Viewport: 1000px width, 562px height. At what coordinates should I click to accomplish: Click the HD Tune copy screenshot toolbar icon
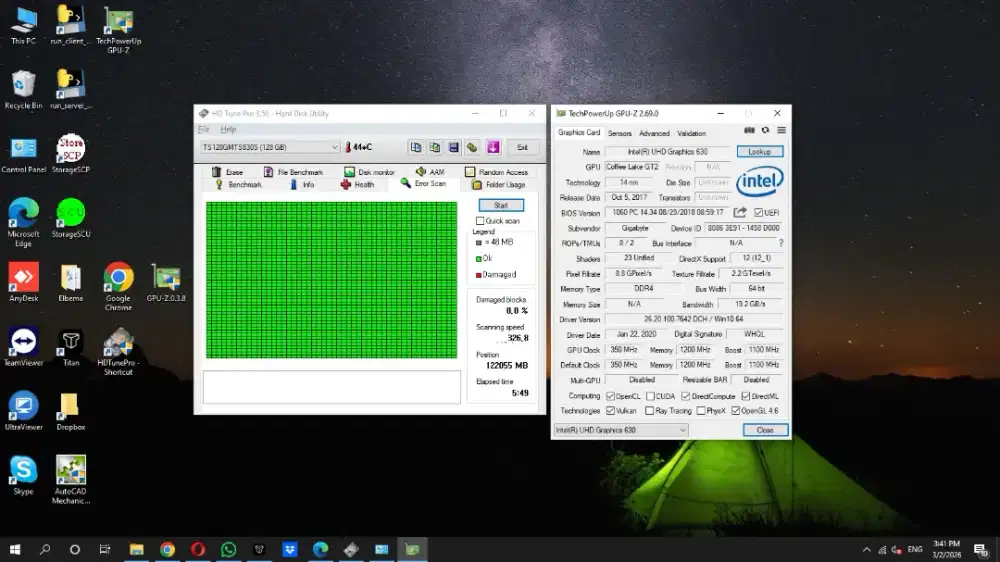(435, 147)
